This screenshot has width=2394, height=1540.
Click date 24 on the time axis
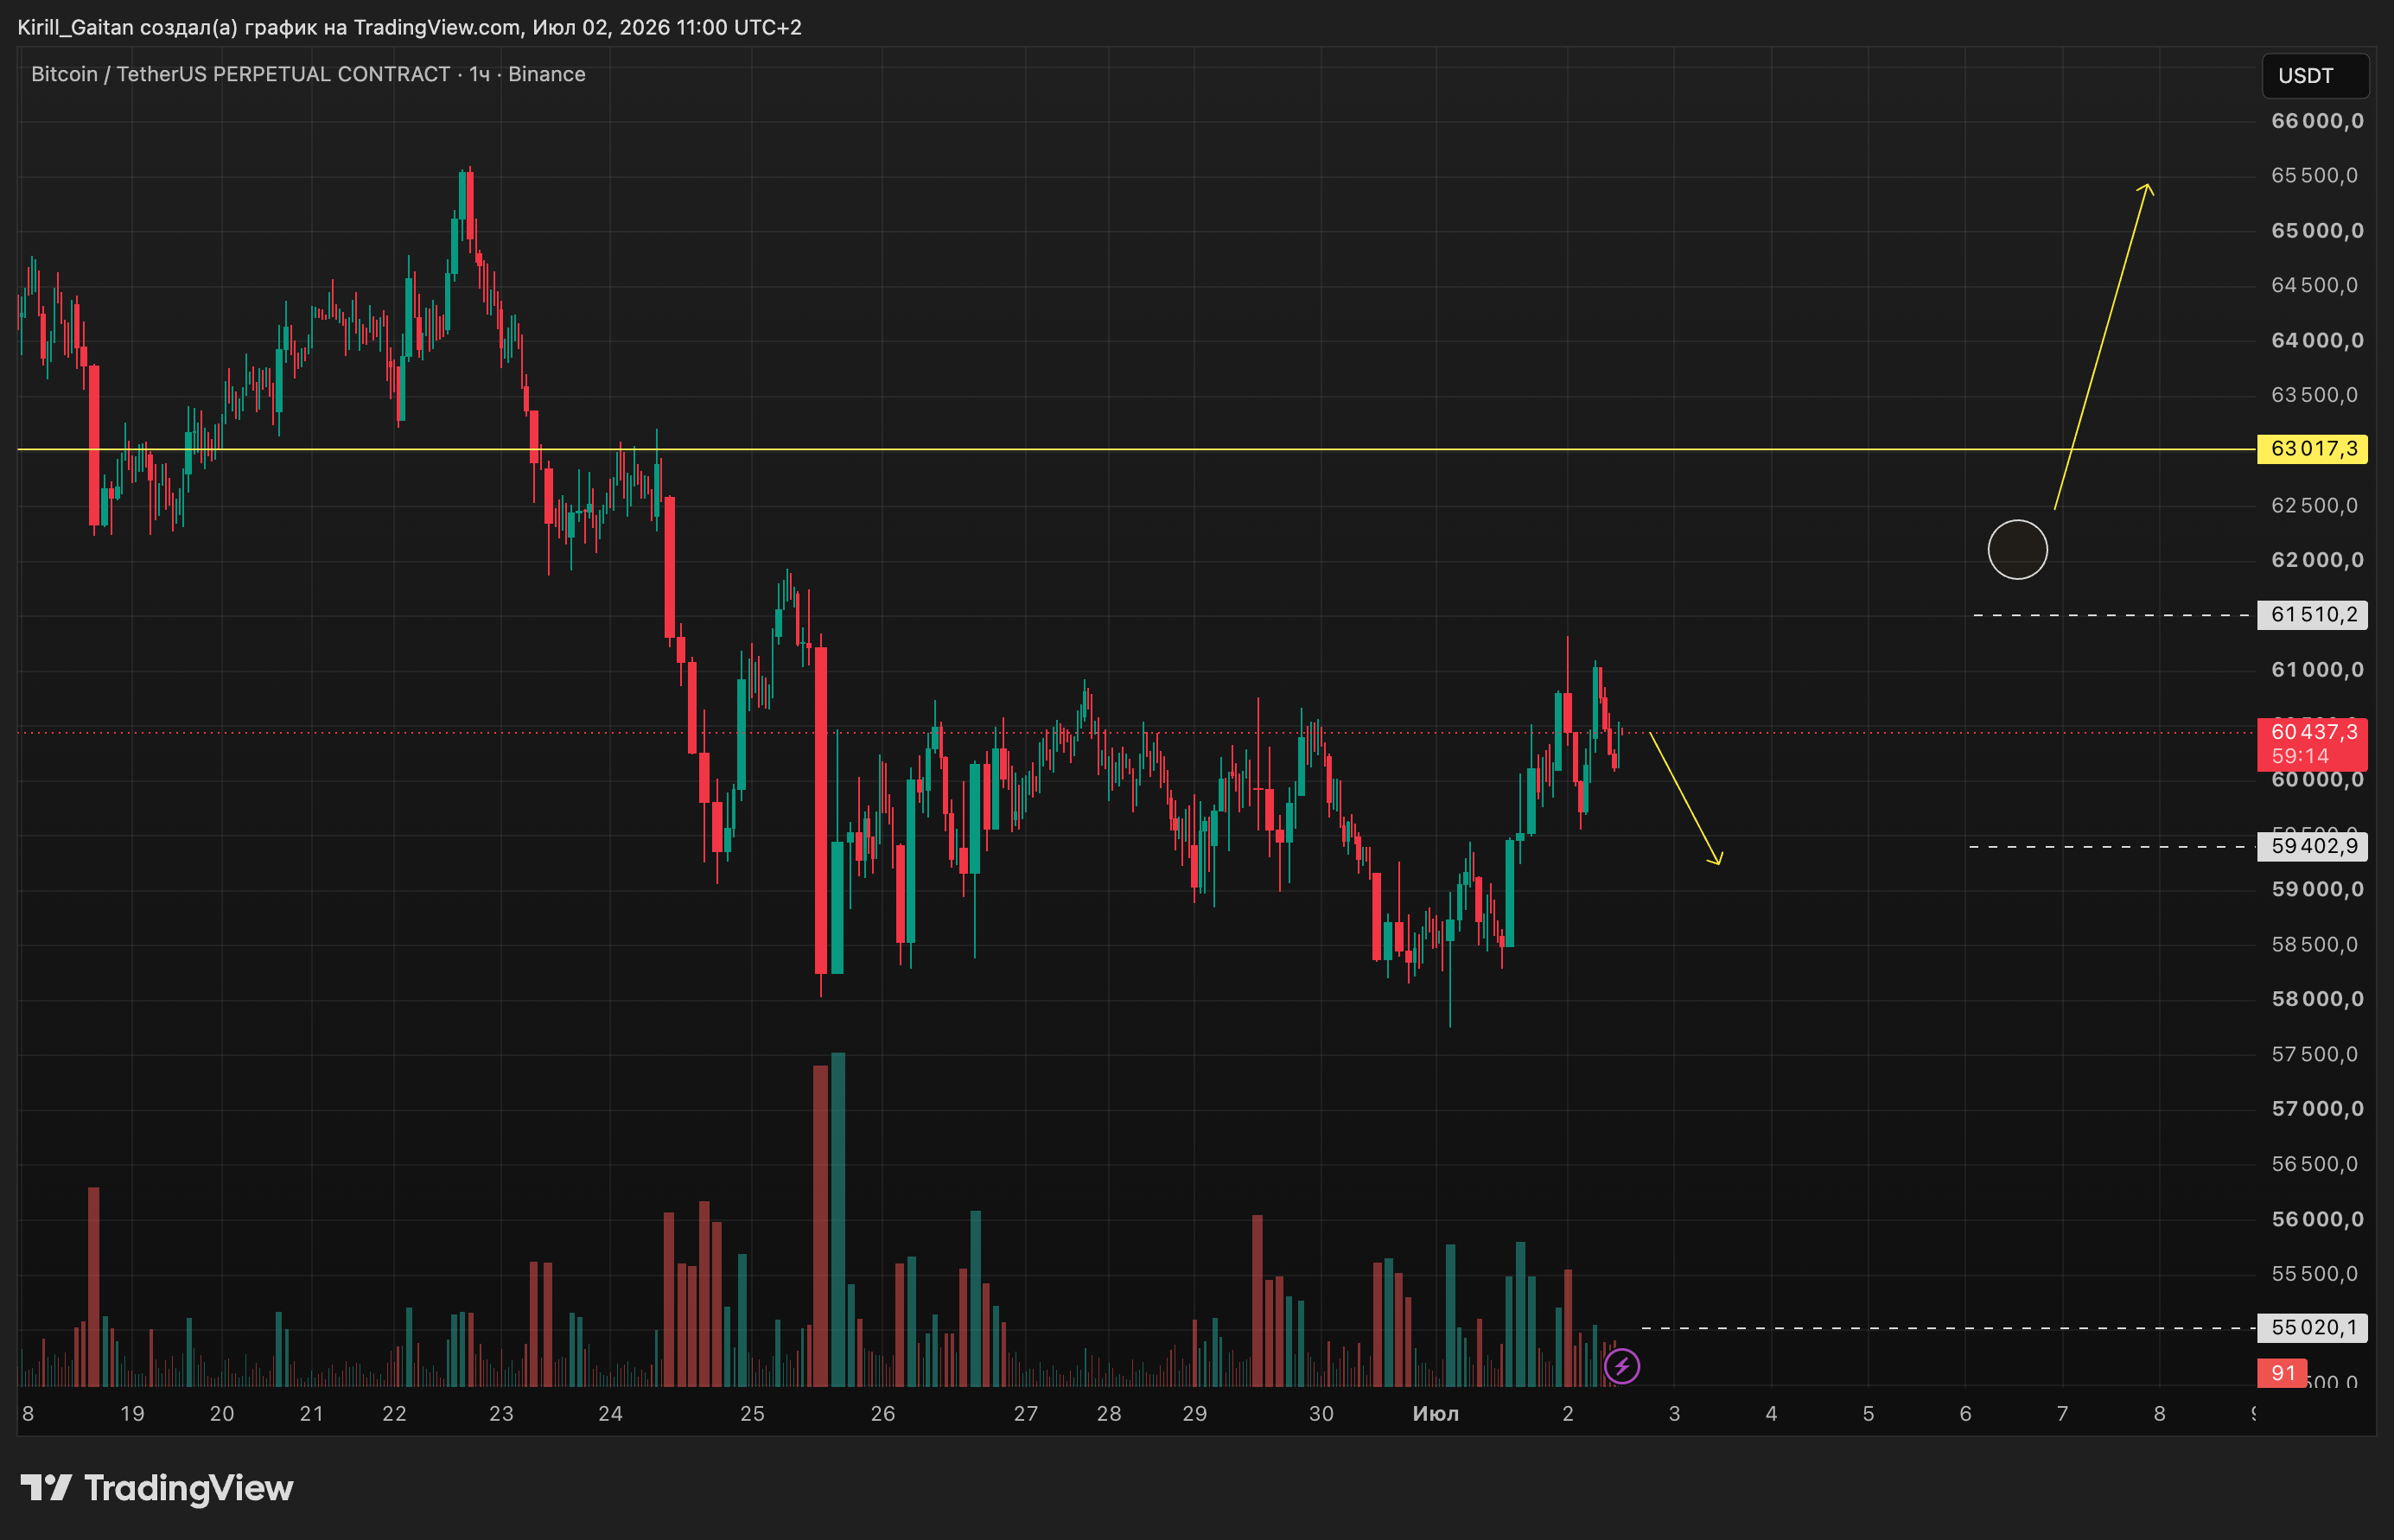pyautogui.click(x=610, y=1414)
